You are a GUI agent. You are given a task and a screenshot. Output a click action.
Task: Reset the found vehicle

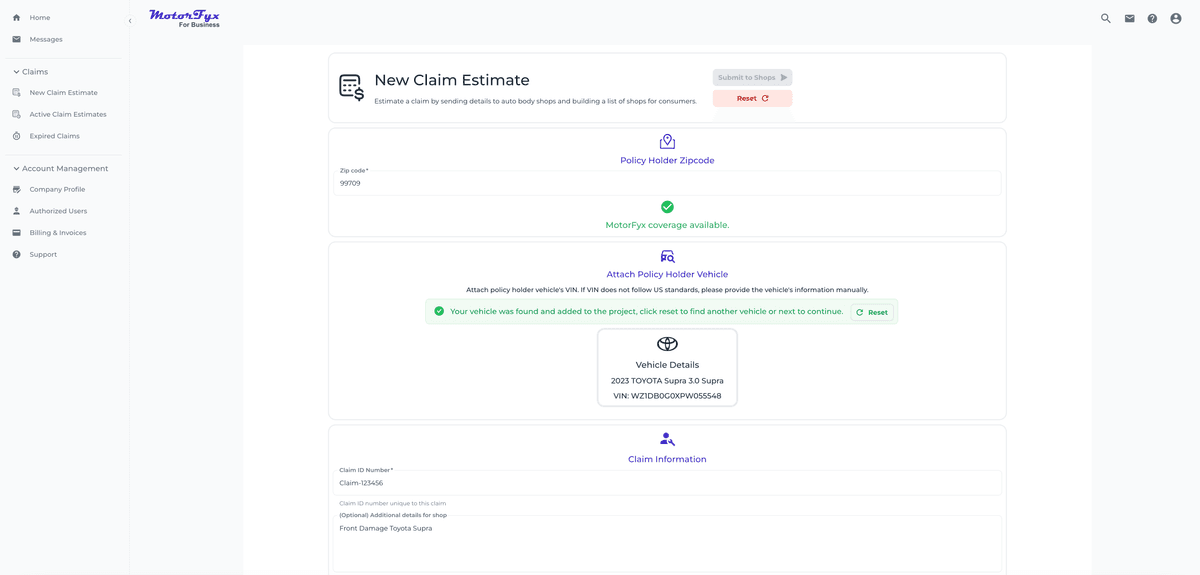point(871,312)
